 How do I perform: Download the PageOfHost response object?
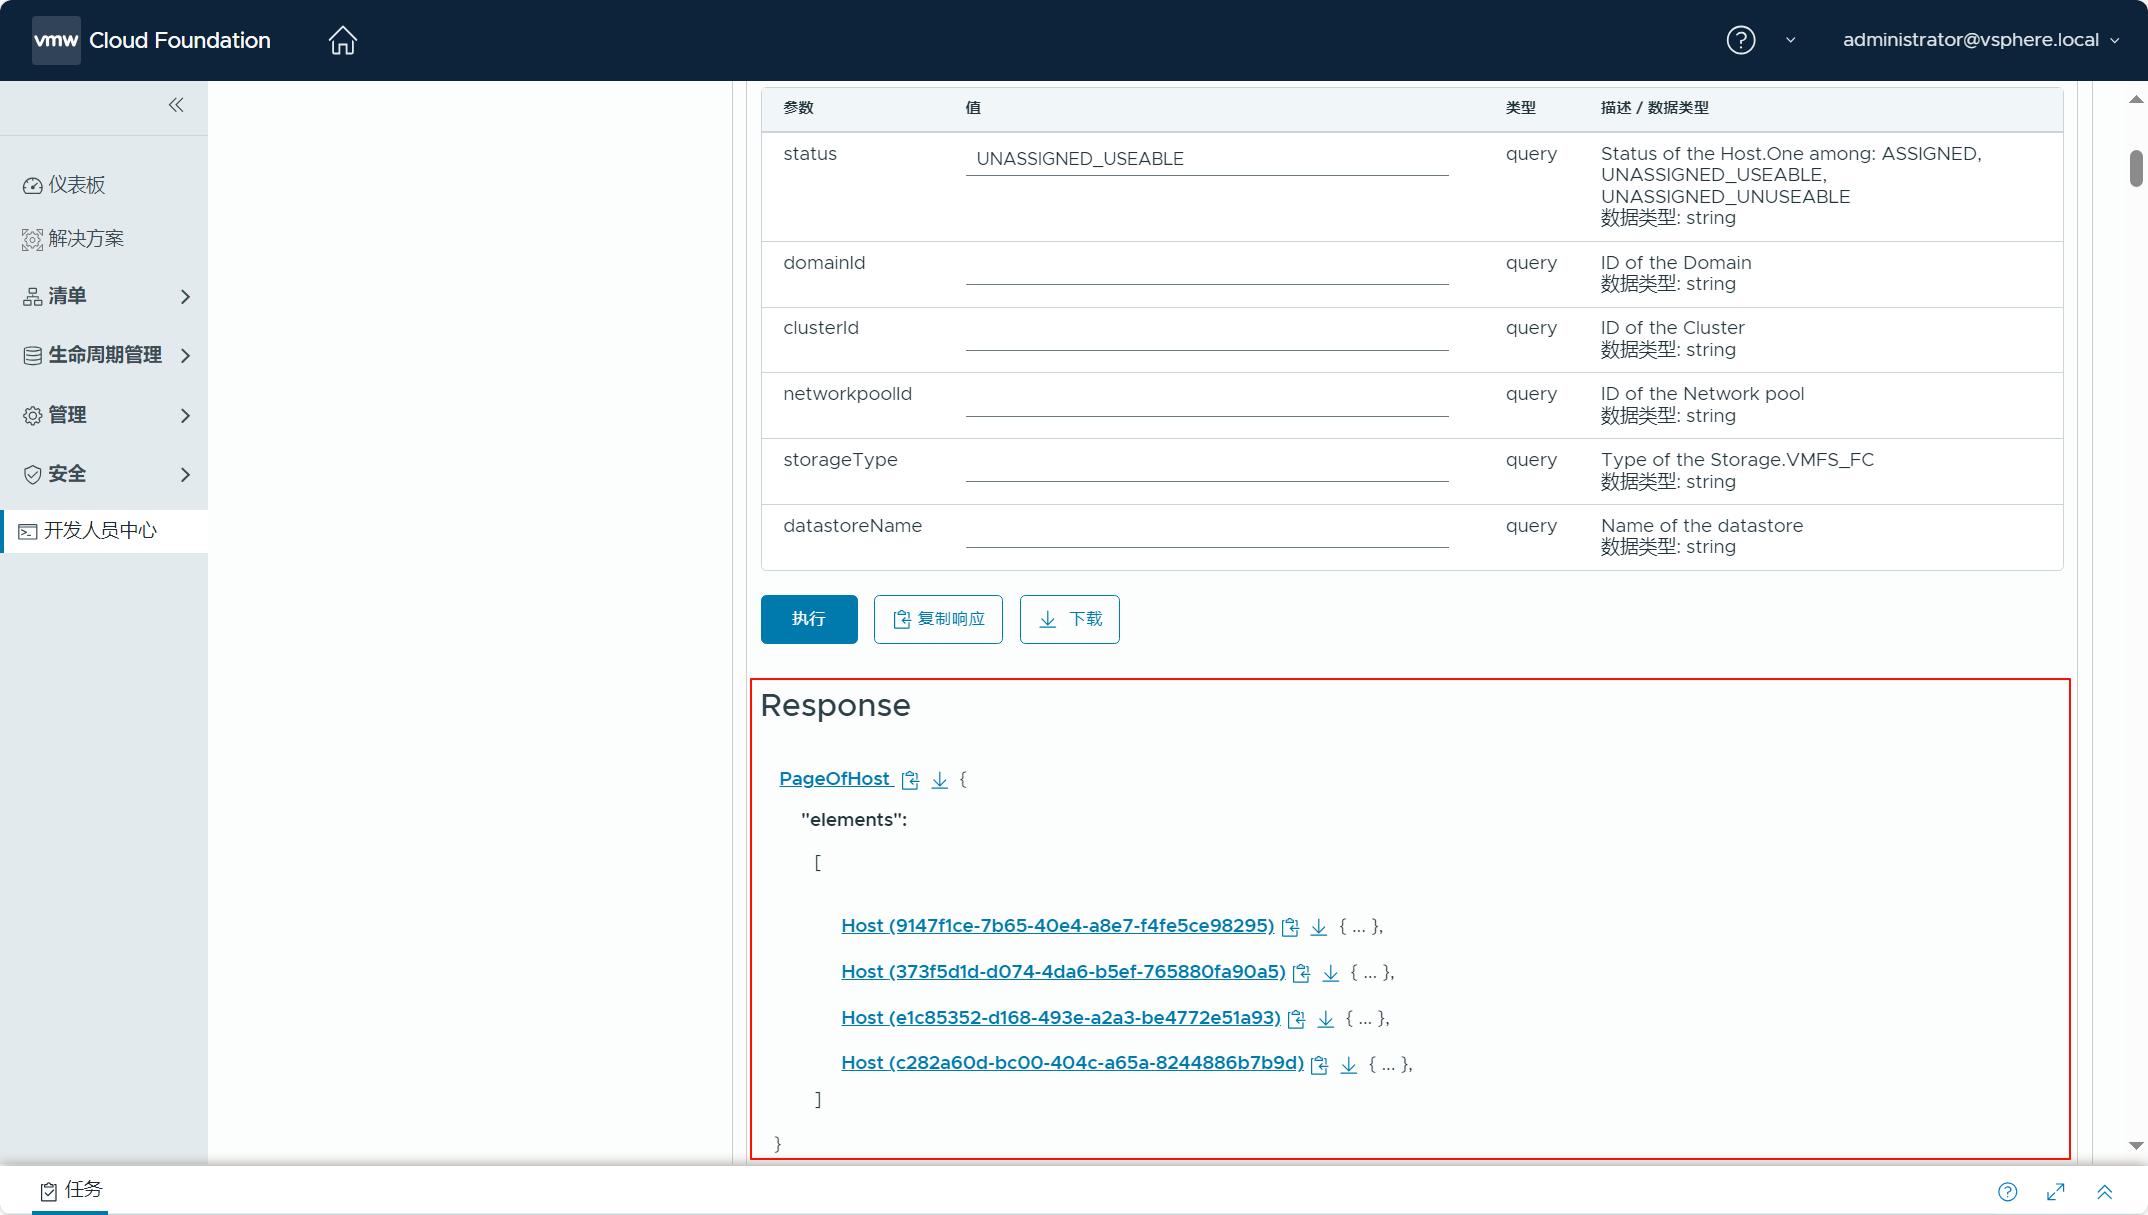pos(939,780)
